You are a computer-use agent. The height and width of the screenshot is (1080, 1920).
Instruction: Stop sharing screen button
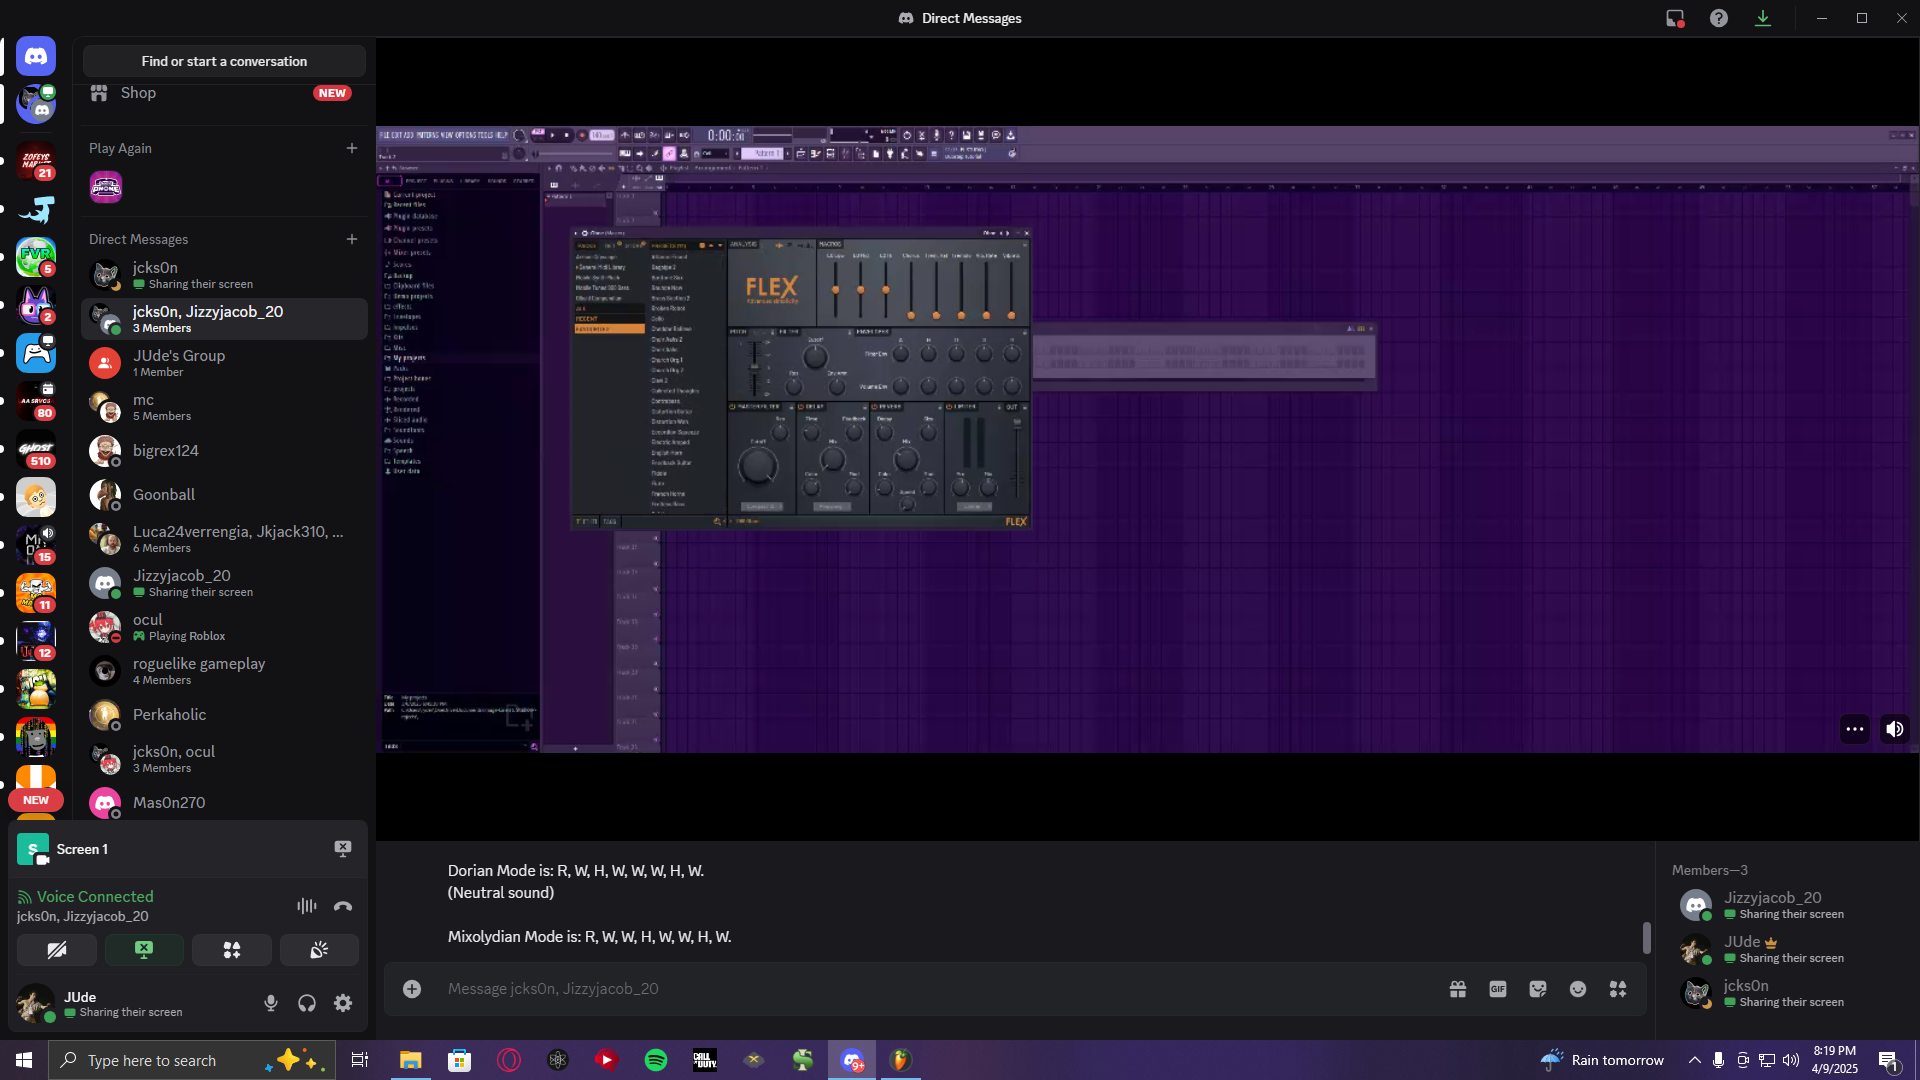[x=144, y=950]
